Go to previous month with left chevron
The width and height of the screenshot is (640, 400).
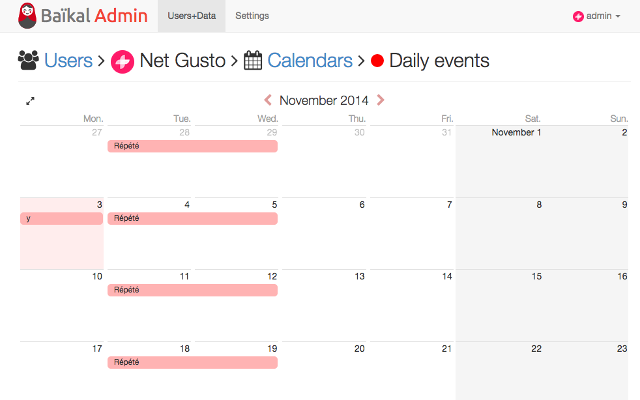(268, 100)
